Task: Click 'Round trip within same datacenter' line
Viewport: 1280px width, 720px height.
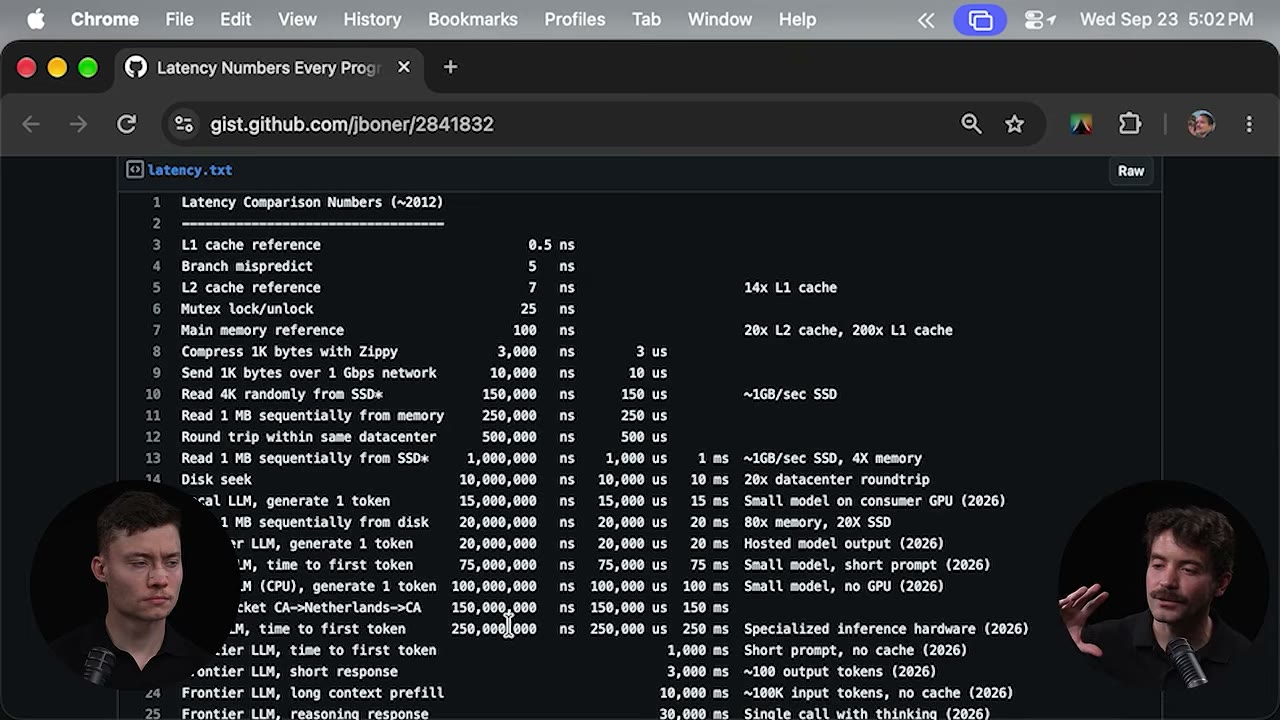Action: (309, 437)
